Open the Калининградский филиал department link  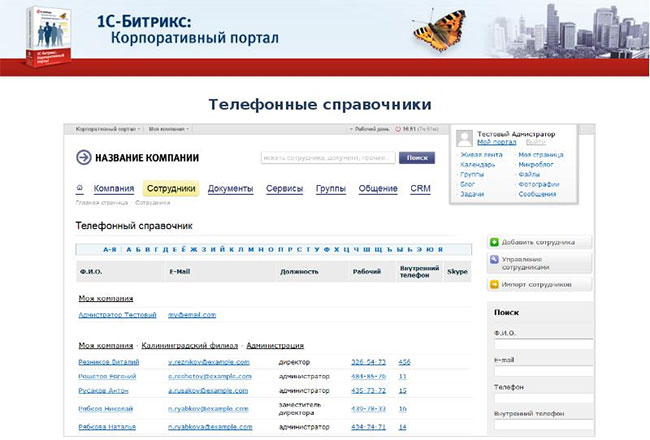point(189,345)
